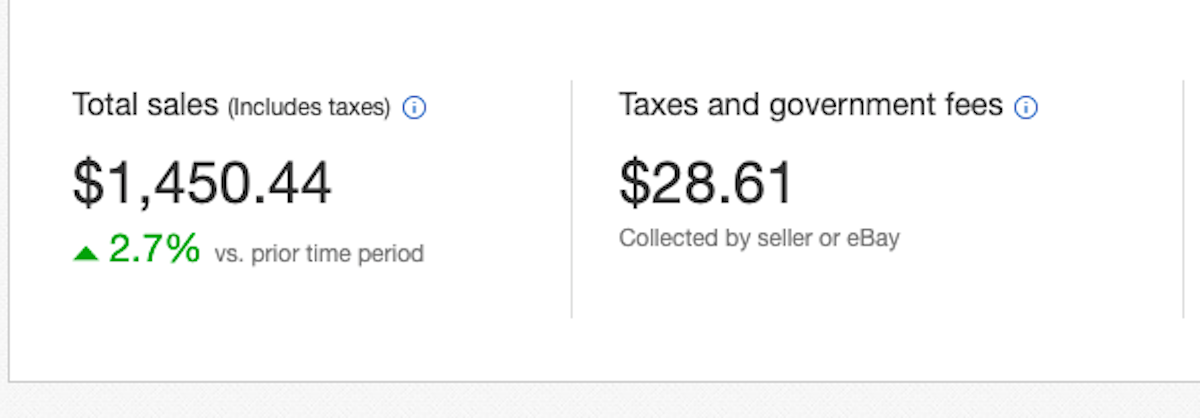Select the 2.7% change value
Screen dimensions: 1200x418
tap(154, 249)
